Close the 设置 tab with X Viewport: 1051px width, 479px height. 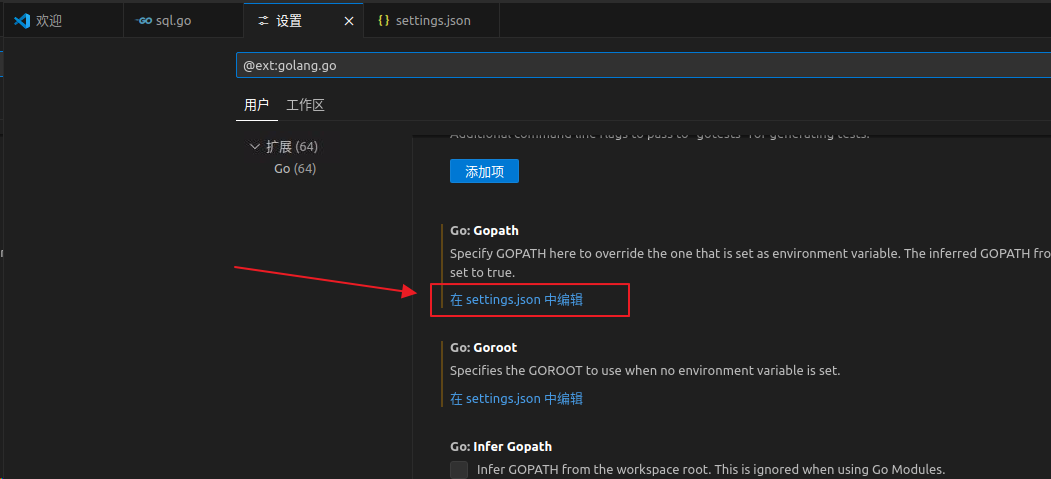click(x=349, y=21)
